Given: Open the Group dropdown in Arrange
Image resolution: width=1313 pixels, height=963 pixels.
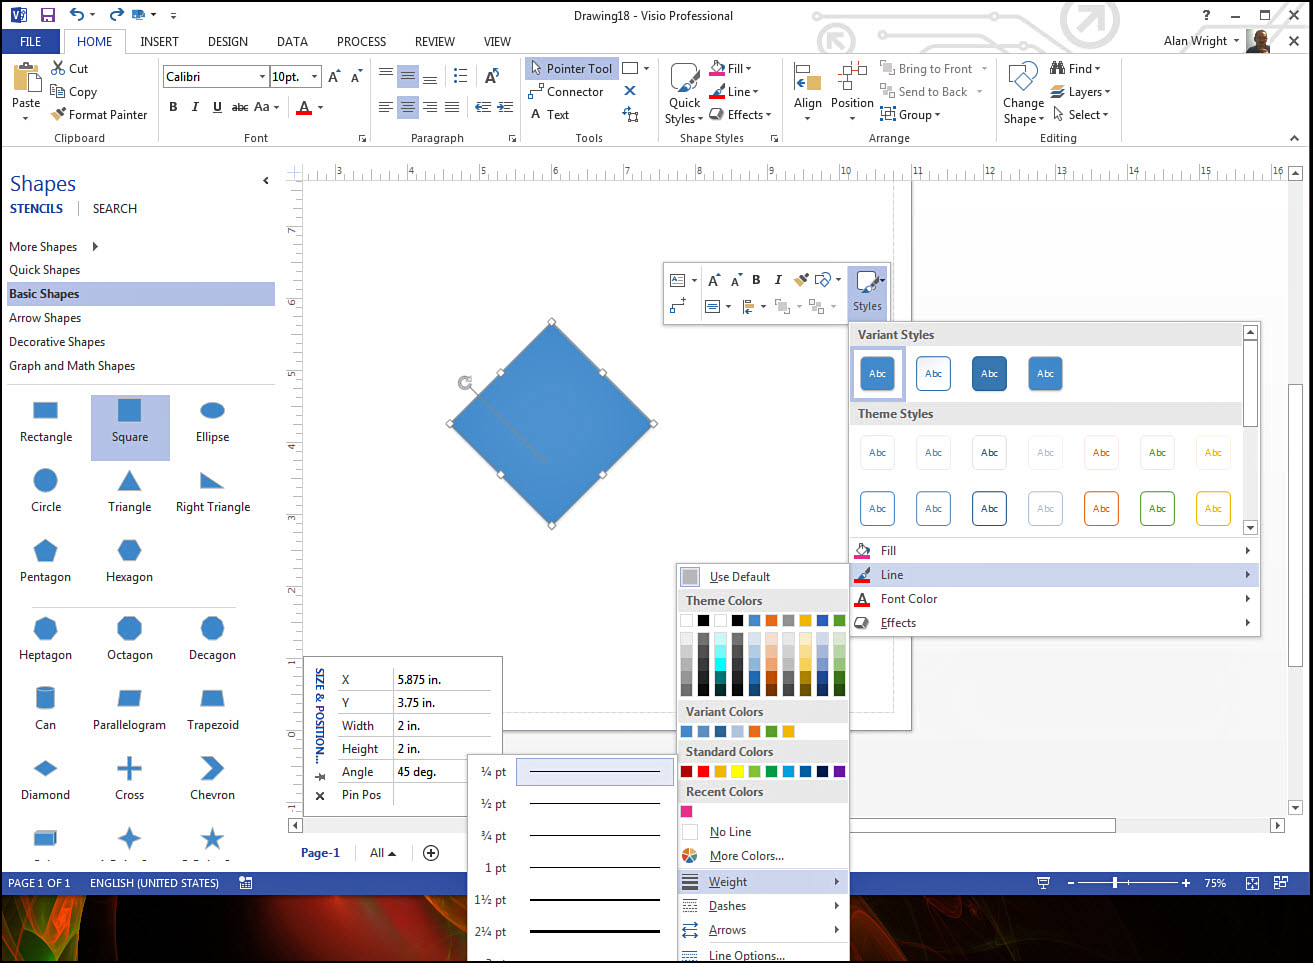Looking at the screenshot, I should point(910,114).
